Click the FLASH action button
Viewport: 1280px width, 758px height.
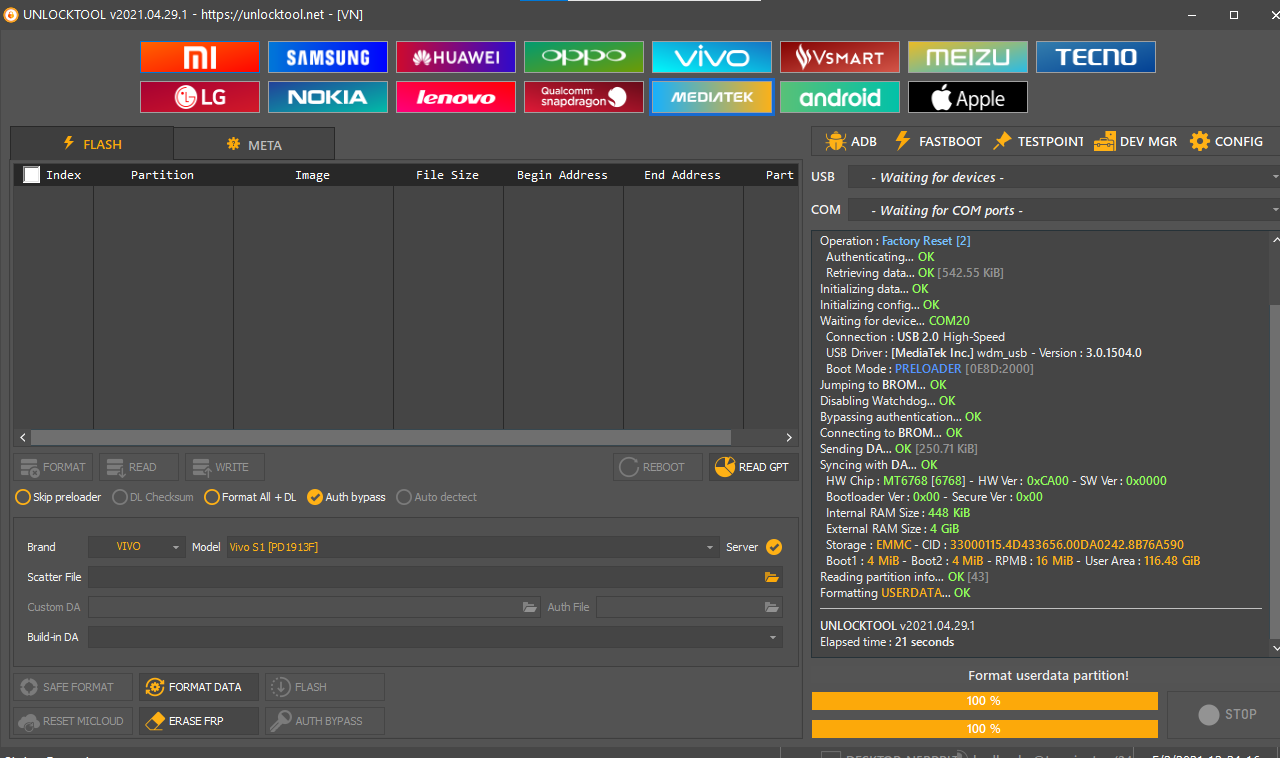[x=325, y=687]
